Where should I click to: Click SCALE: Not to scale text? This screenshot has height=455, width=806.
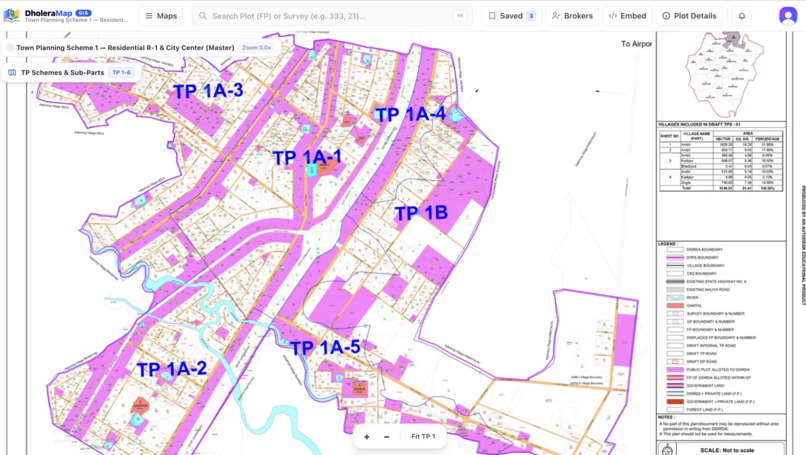tap(727, 450)
